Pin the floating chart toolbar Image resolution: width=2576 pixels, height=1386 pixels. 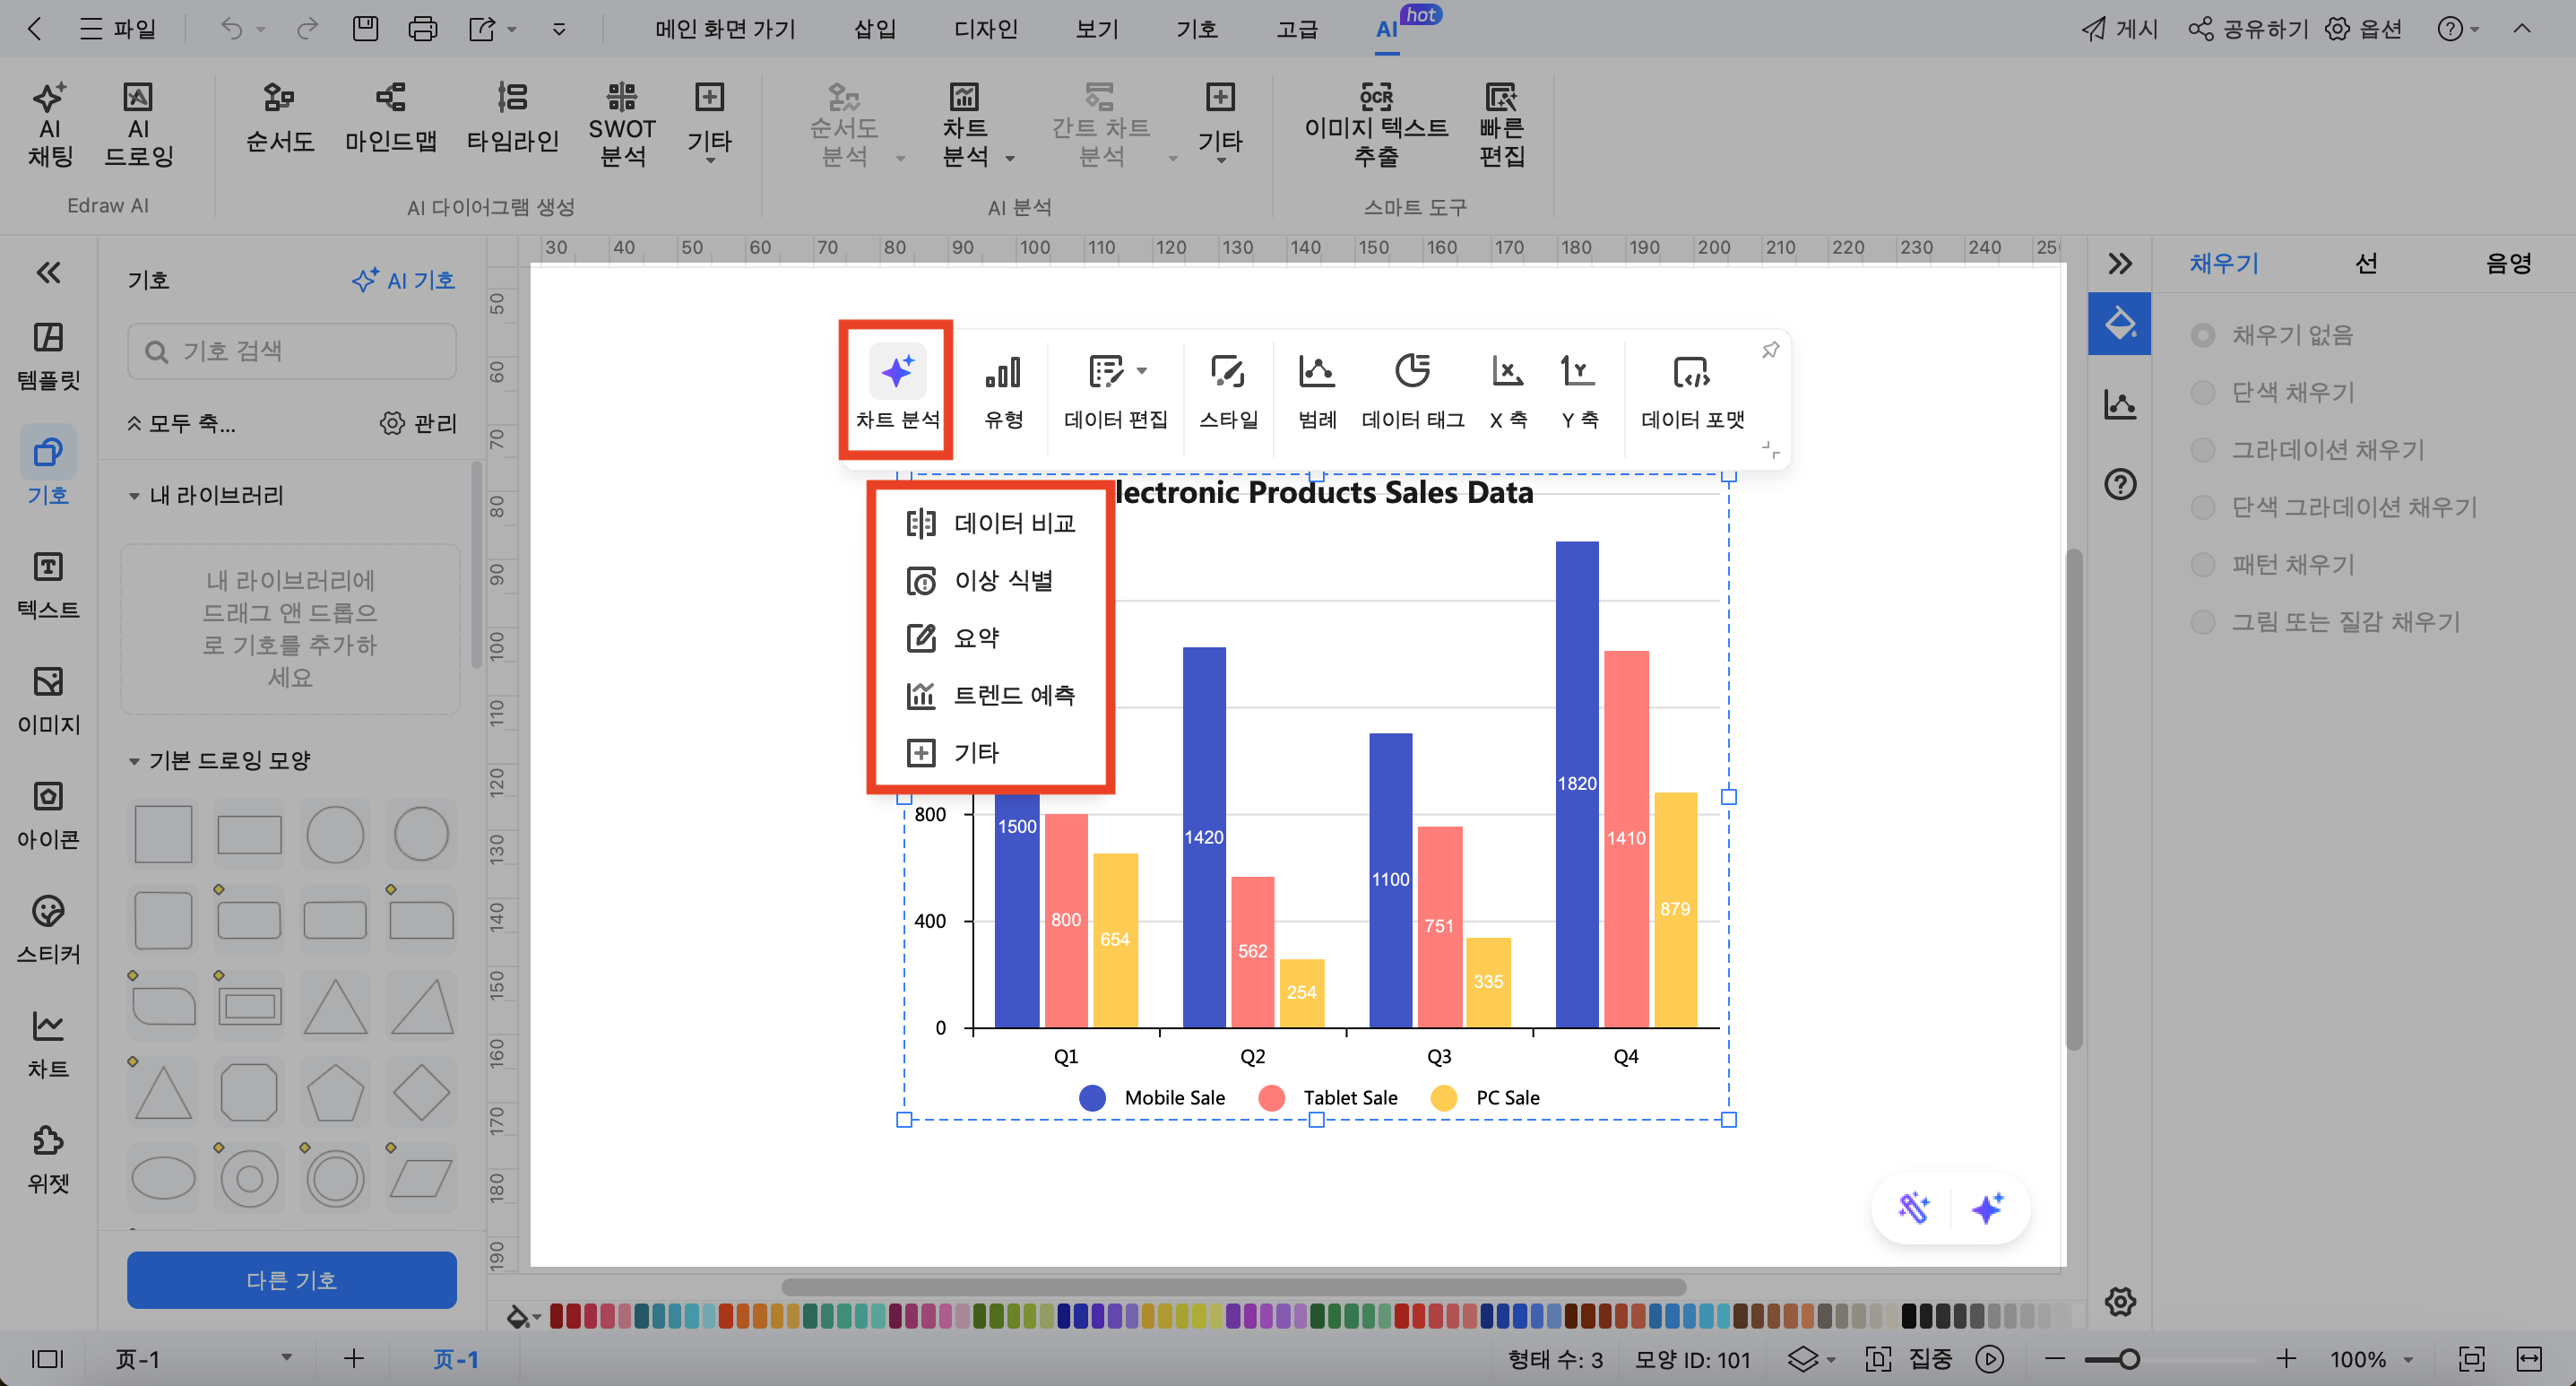1770,350
